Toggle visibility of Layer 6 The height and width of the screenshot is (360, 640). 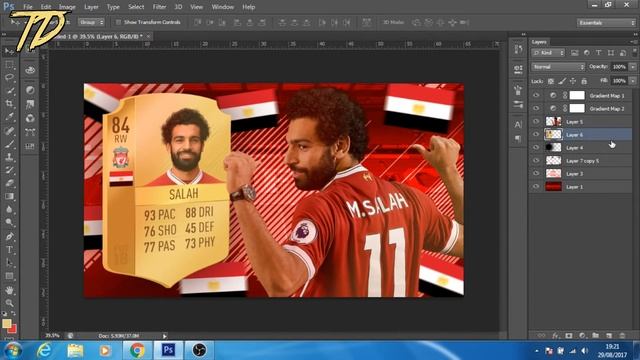[536, 134]
